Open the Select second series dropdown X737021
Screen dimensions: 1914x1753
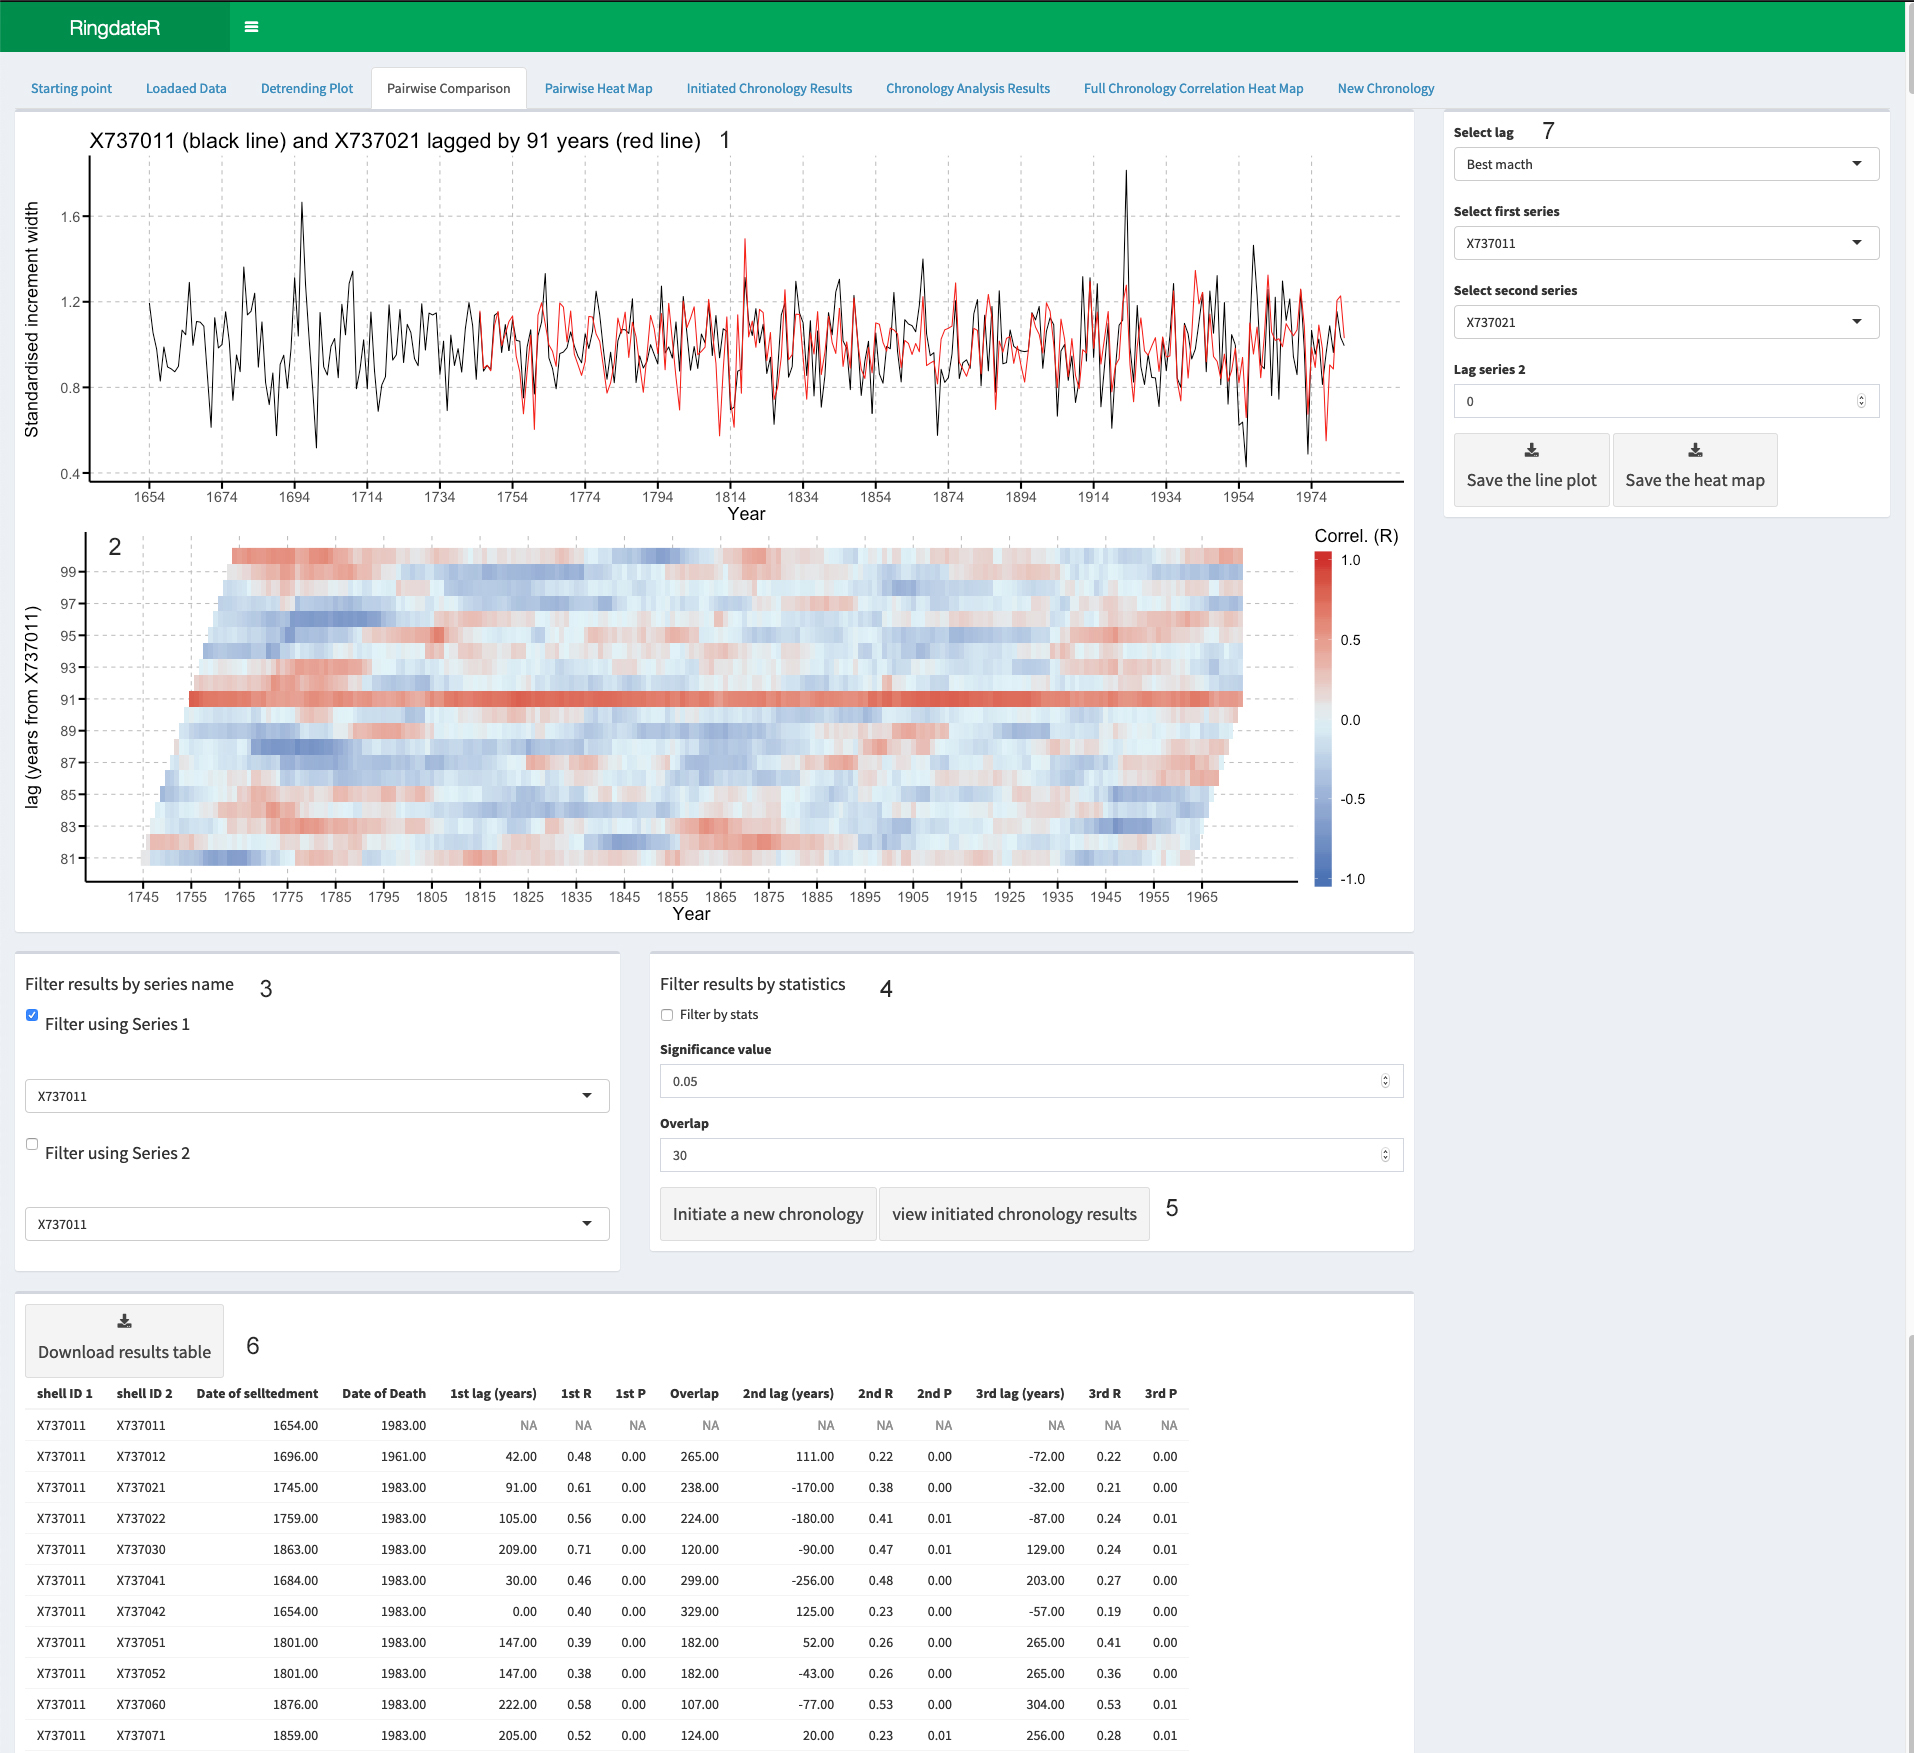click(1666, 322)
